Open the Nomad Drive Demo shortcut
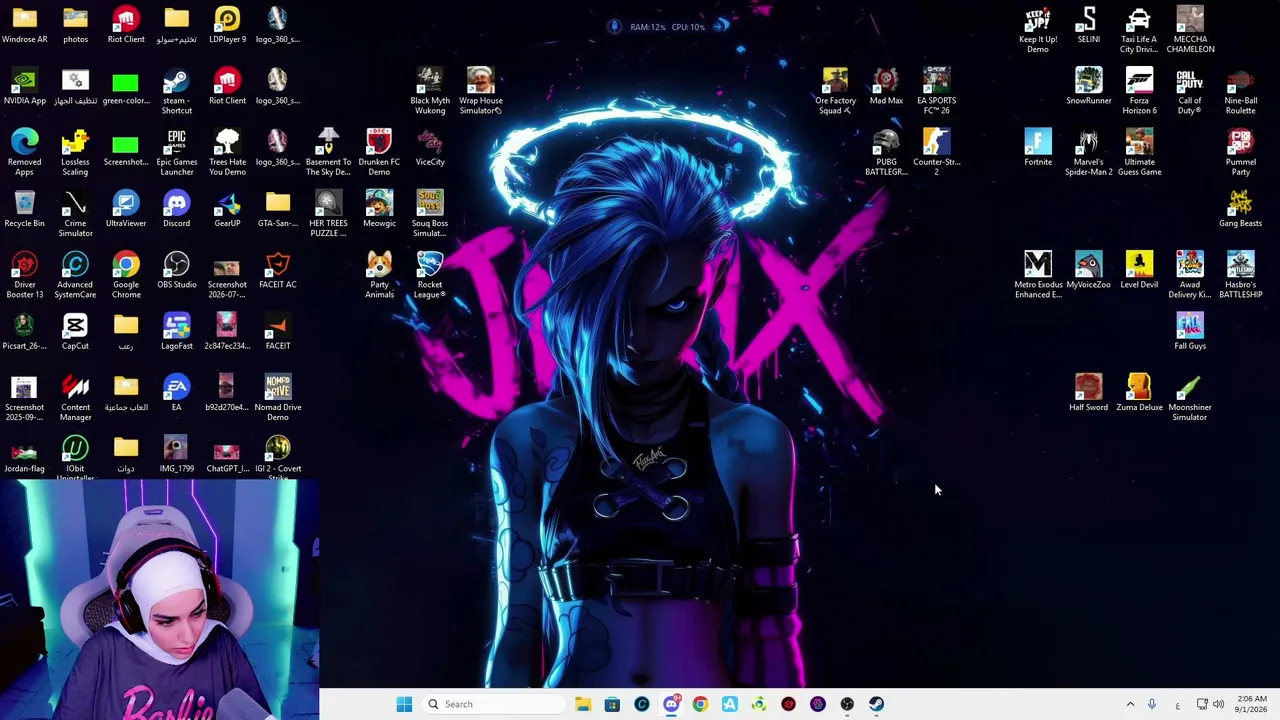This screenshot has width=1280, height=720. point(278,398)
